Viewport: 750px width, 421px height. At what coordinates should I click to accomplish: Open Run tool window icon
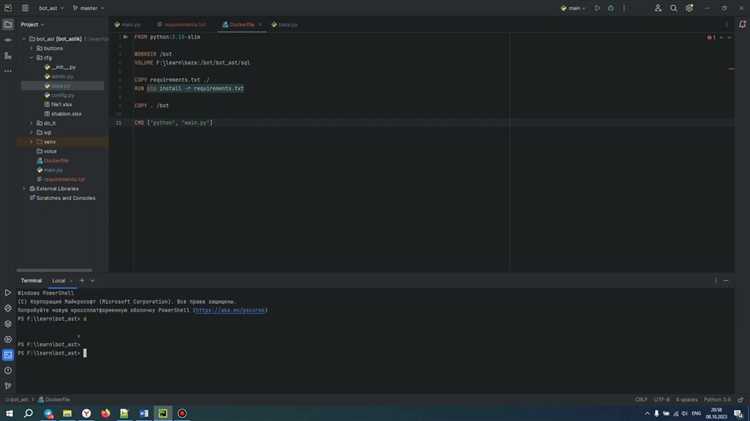pyautogui.click(x=8, y=292)
